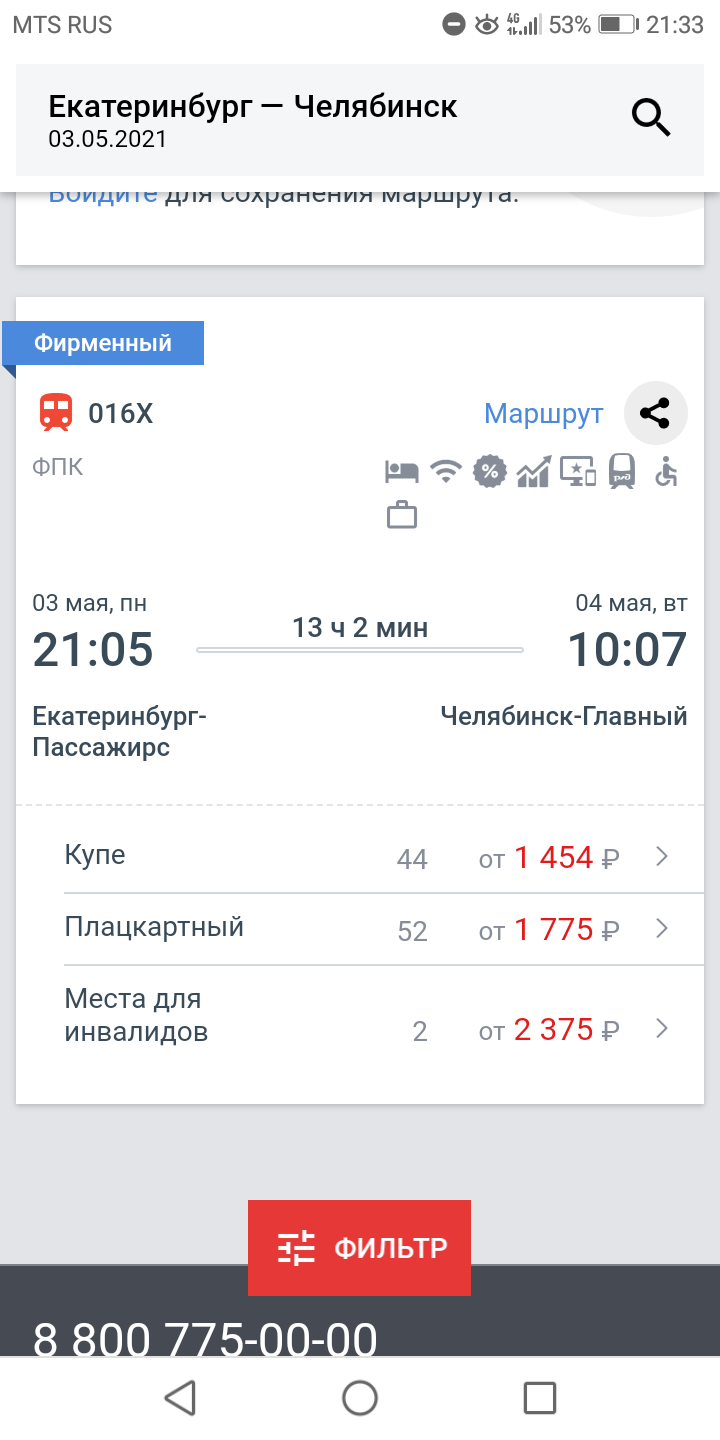The height and width of the screenshot is (1440, 720).
Task: Tap the percent discount badge icon
Action: (489, 472)
